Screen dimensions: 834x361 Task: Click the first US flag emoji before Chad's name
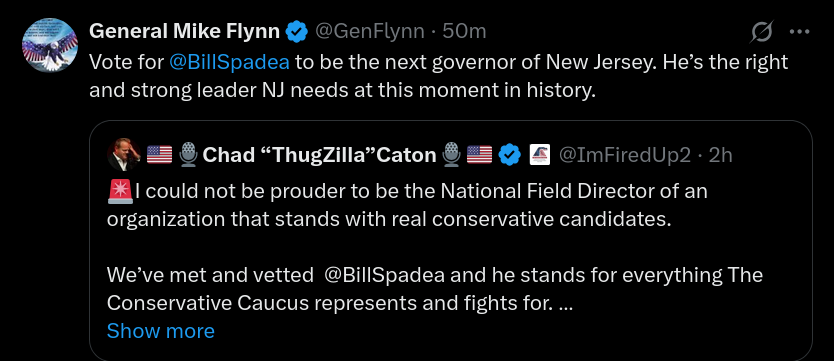click(159, 155)
